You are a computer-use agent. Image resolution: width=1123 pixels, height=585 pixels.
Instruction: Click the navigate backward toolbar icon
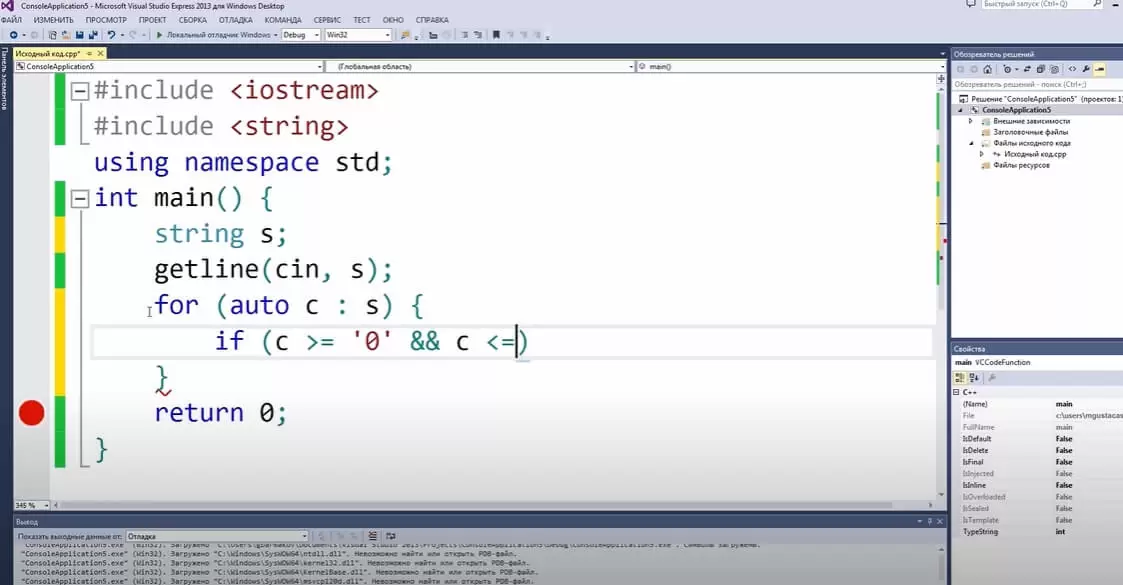click(14, 35)
